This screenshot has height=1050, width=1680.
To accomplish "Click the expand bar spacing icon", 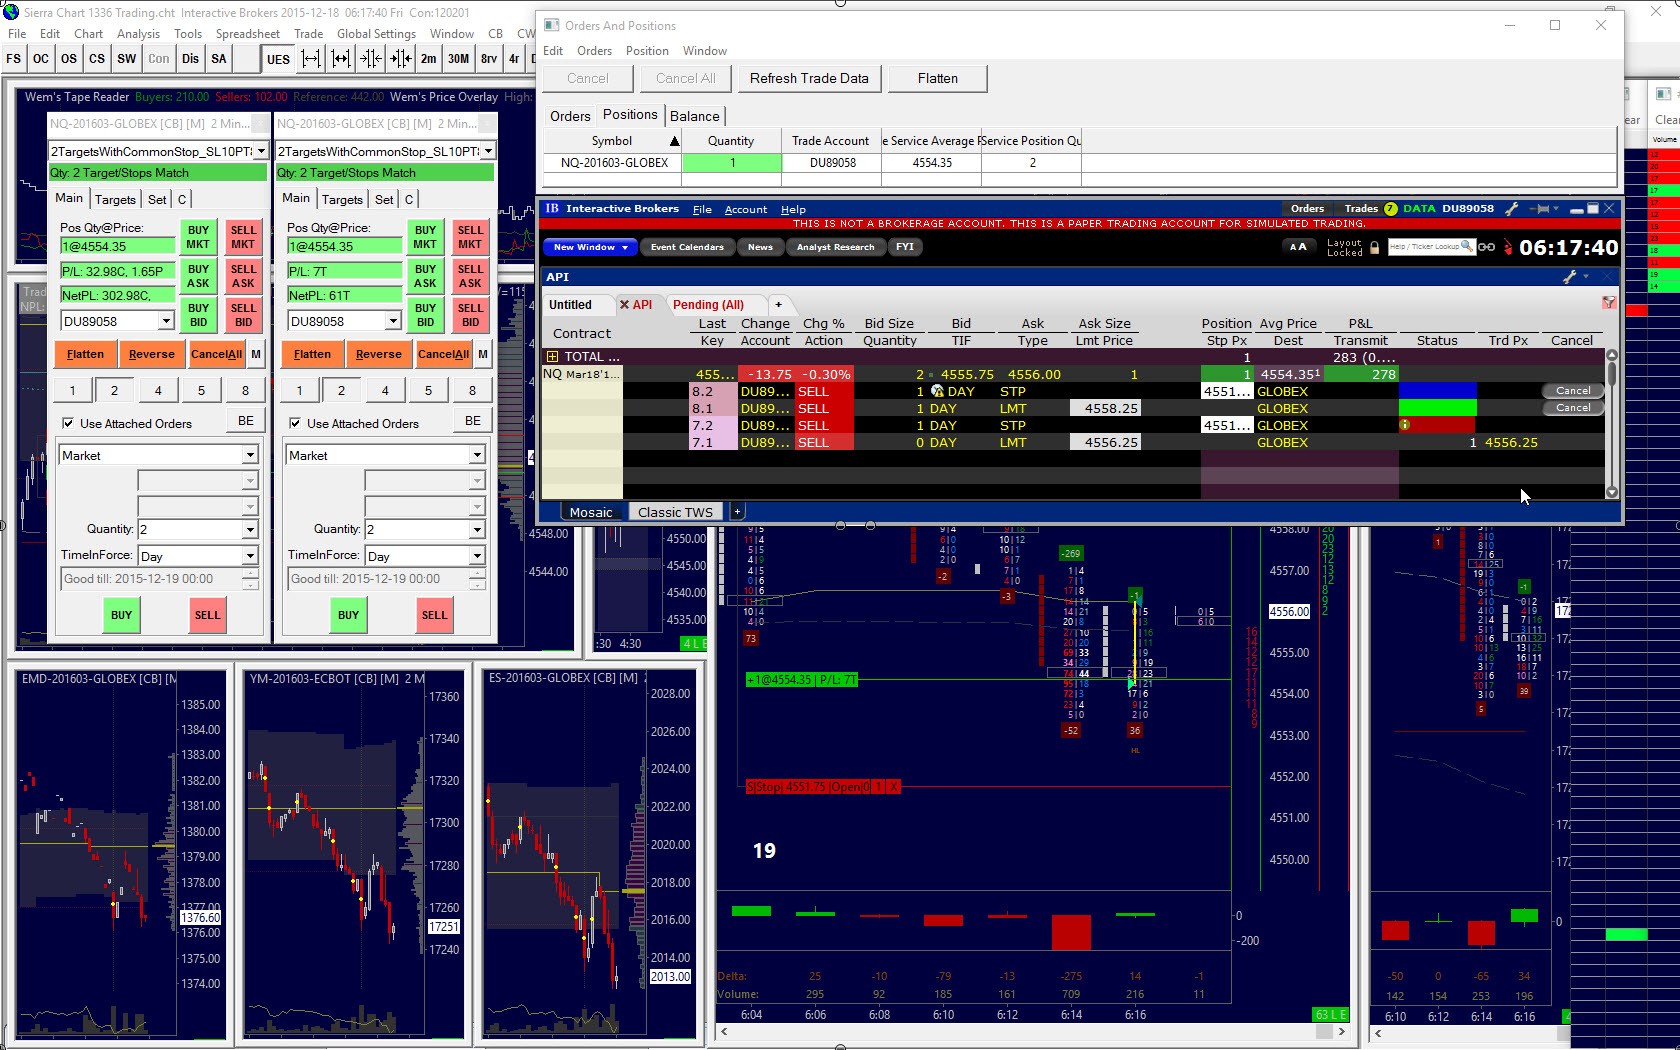I will click(311, 59).
